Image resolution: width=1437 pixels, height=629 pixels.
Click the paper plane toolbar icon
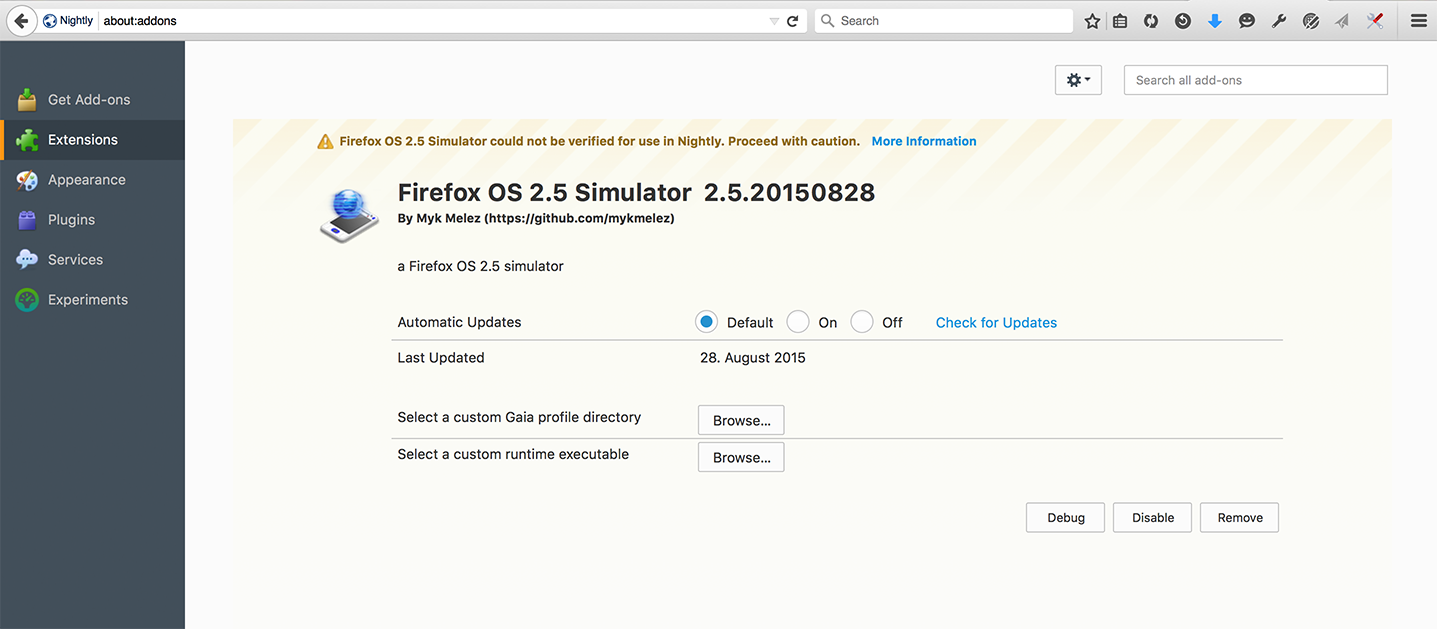(x=1343, y=21)
